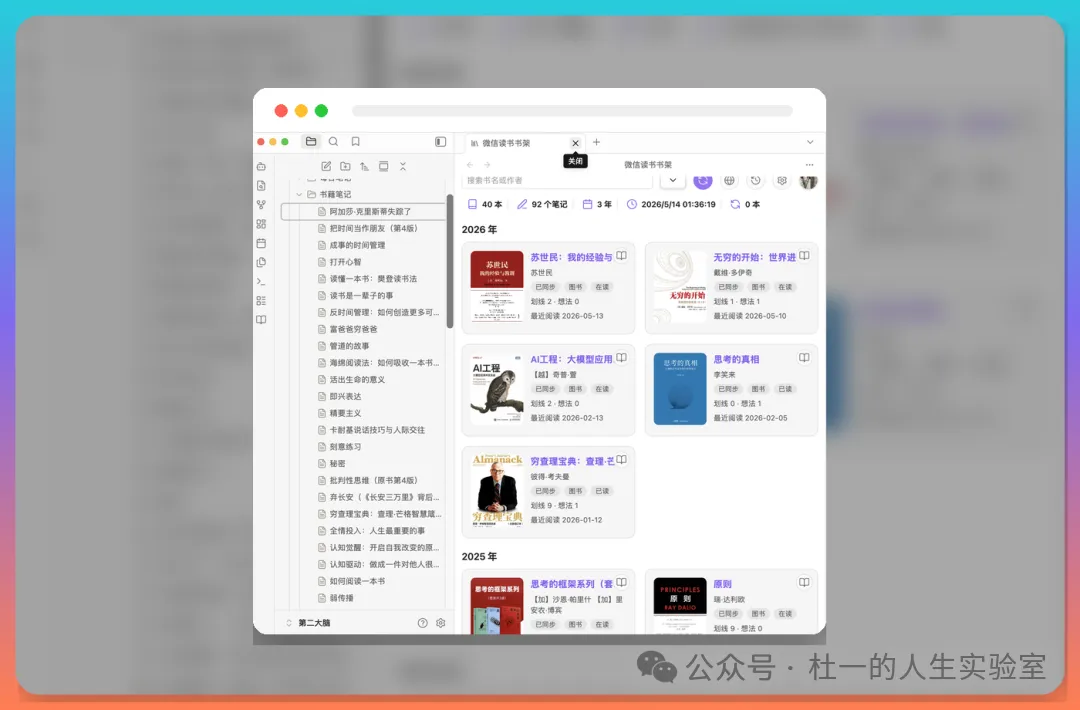Open the terminal command ribbon icon
The height and width of the screenshot is (710, 1080).
click(x=261, y=281)
